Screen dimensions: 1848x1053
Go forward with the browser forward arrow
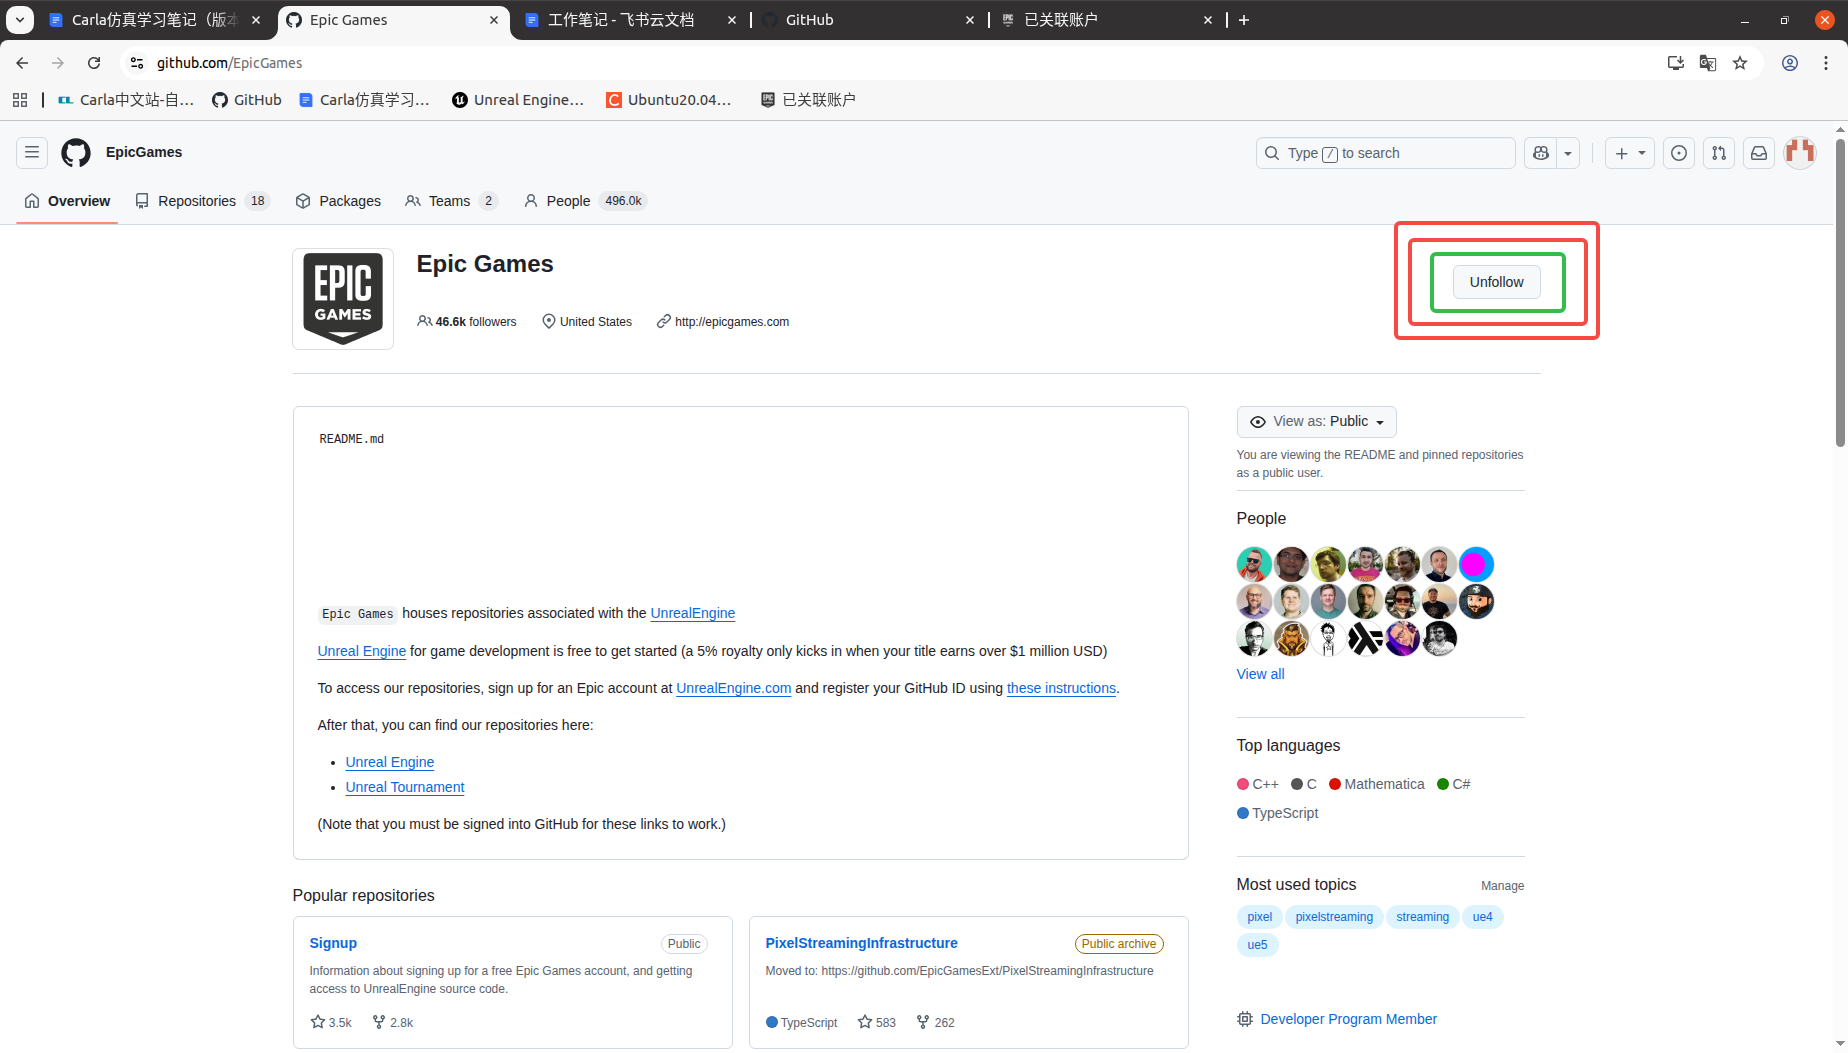pos(58,63)
